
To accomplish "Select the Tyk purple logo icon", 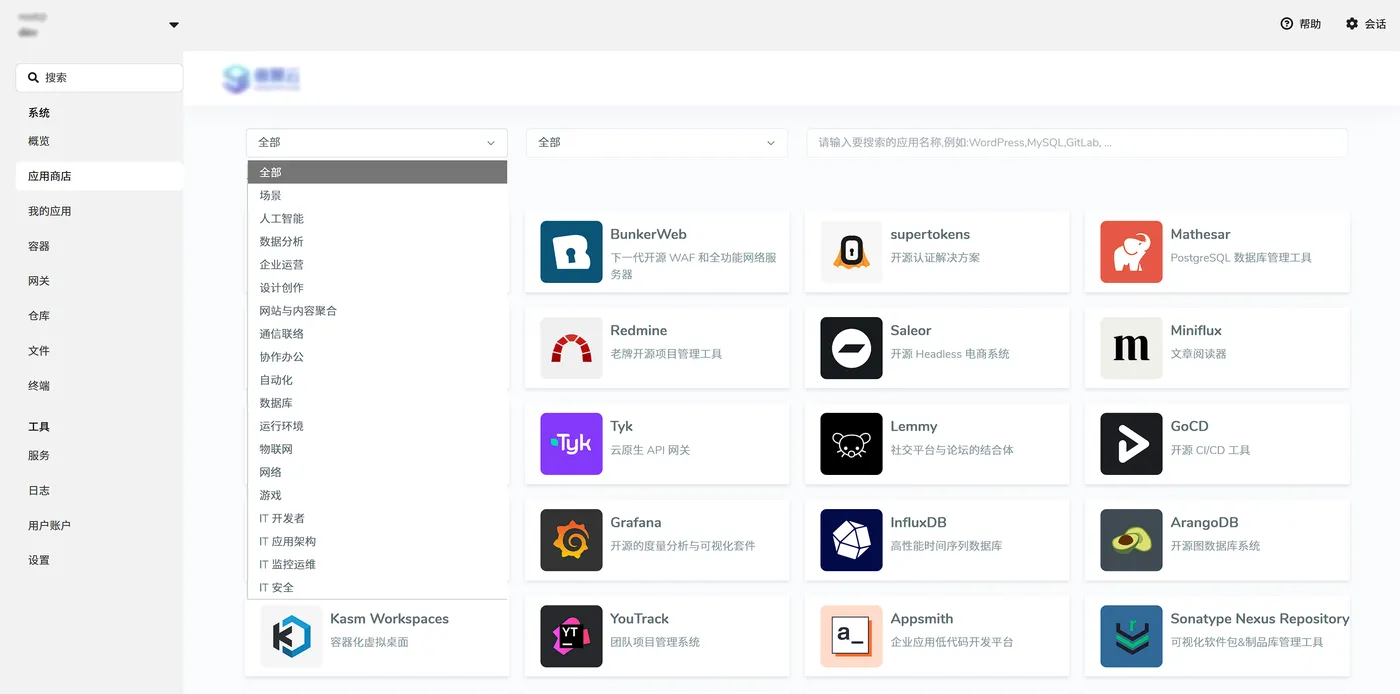I will [571, 444].
